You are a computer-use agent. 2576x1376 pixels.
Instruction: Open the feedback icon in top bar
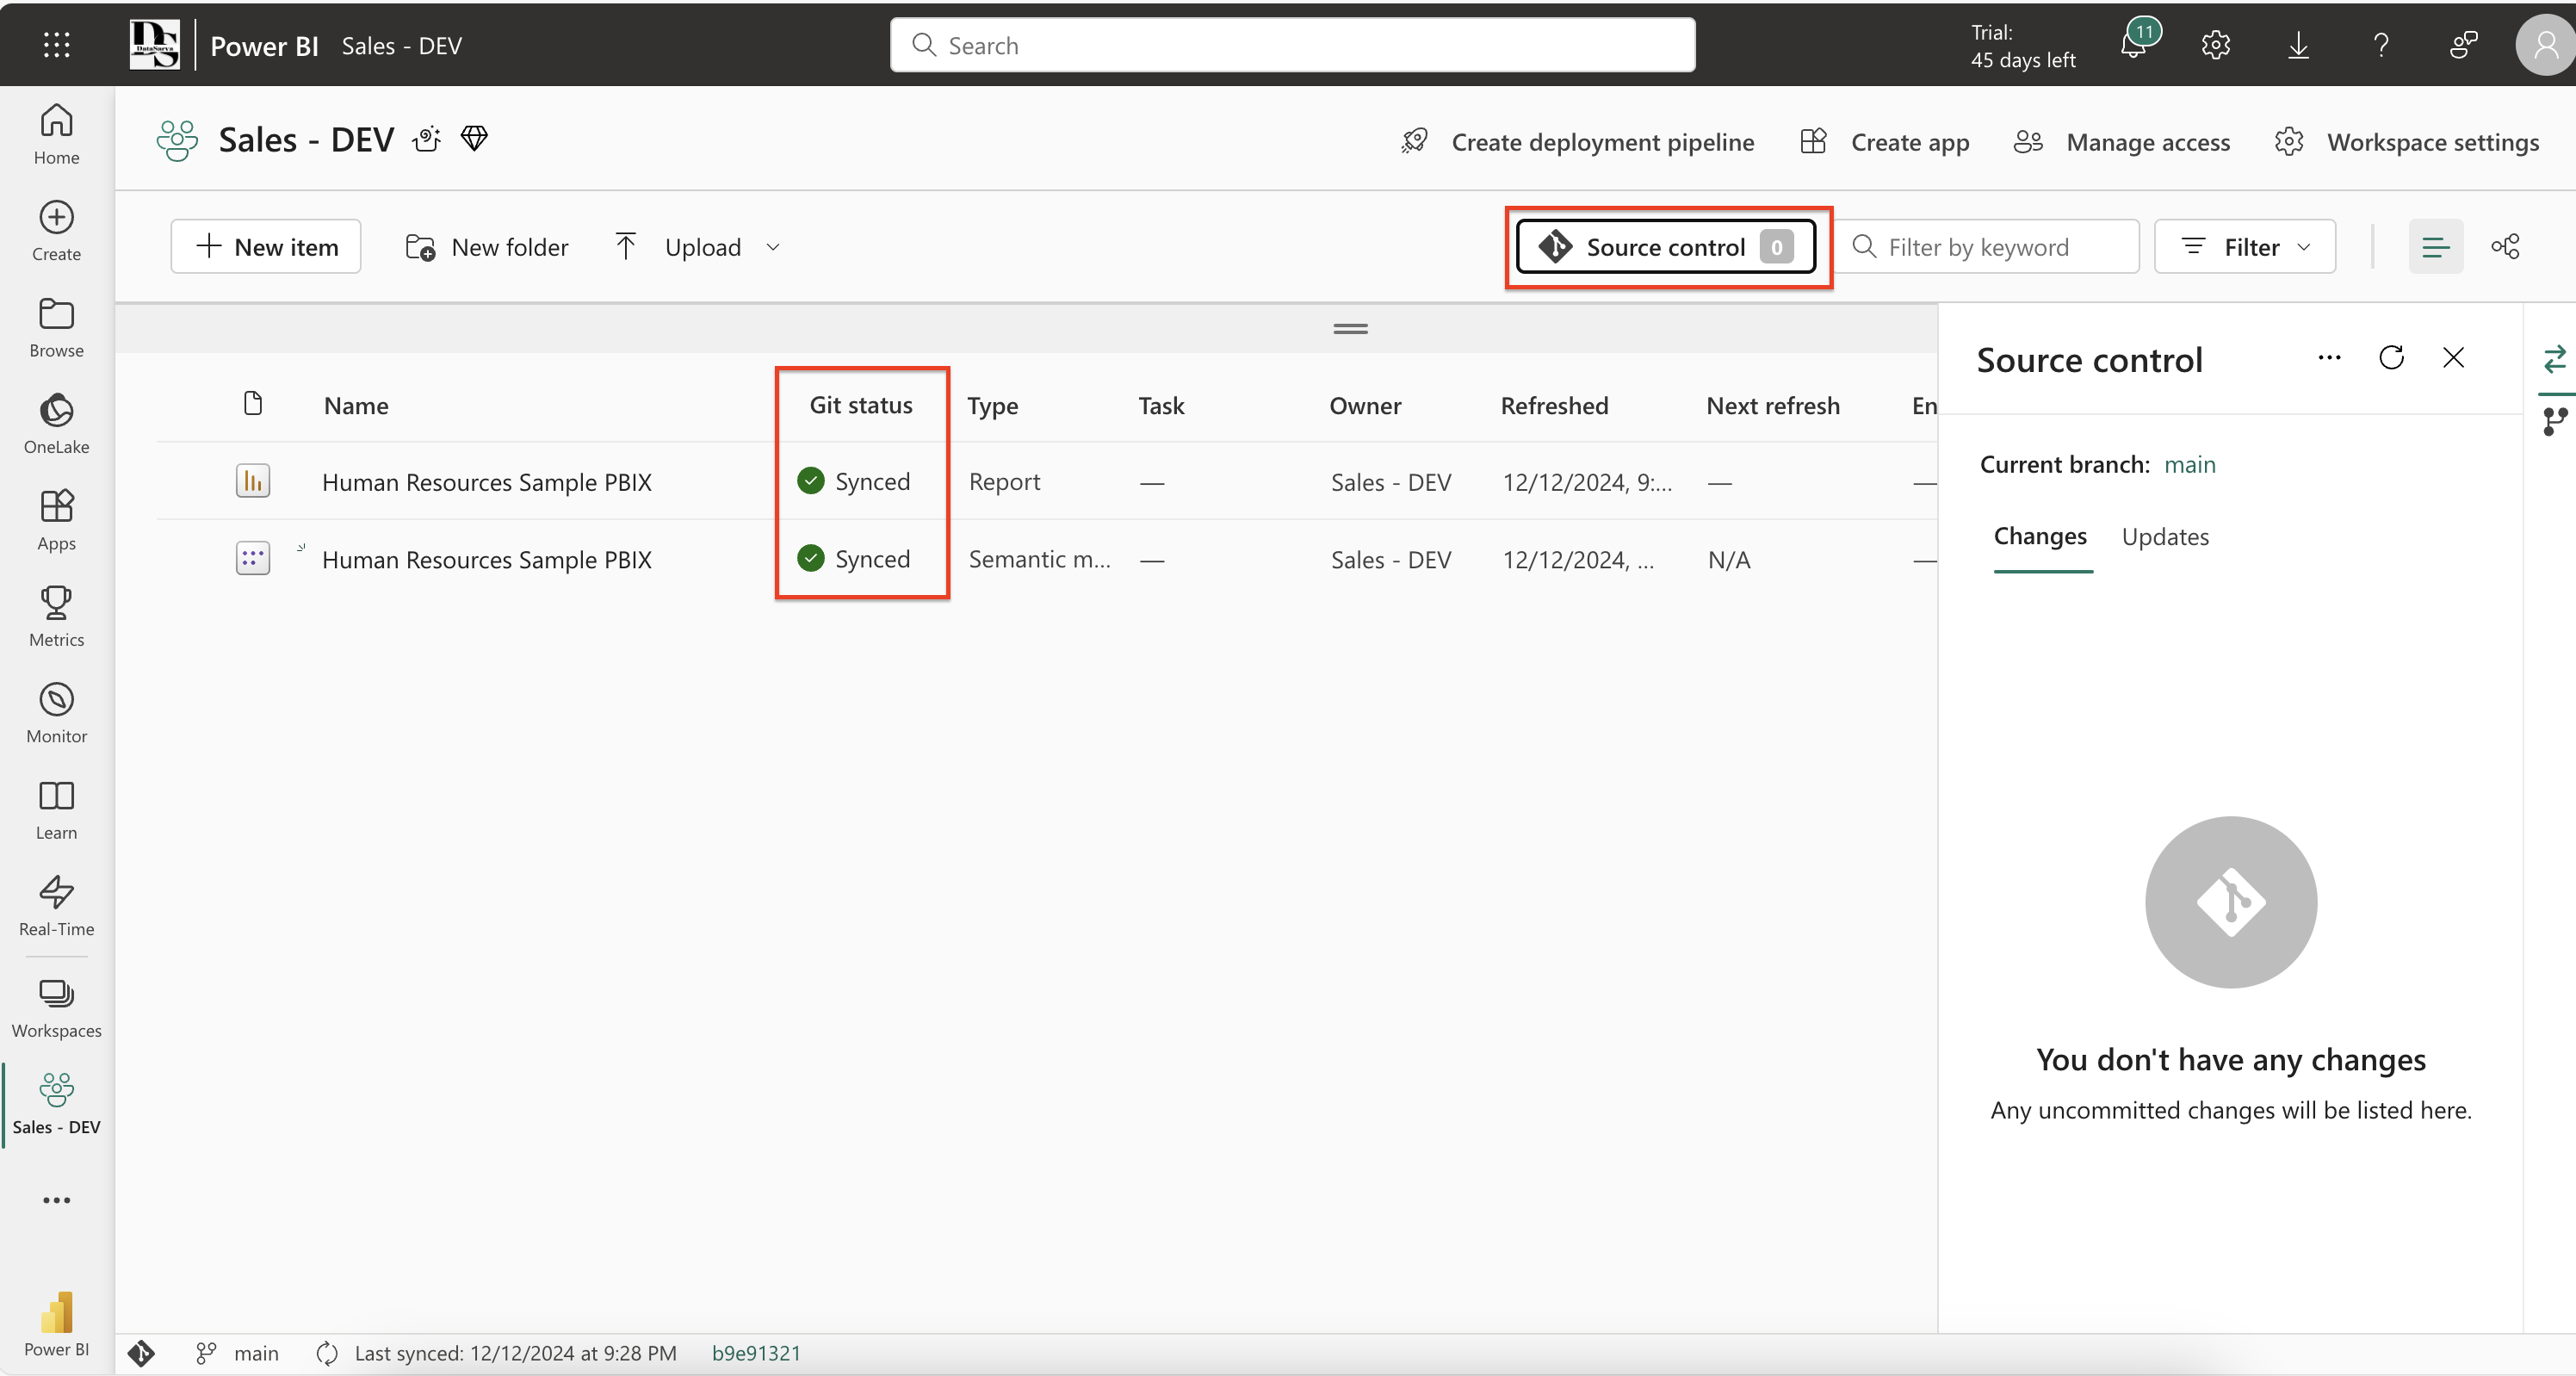tap(2463, 45)
